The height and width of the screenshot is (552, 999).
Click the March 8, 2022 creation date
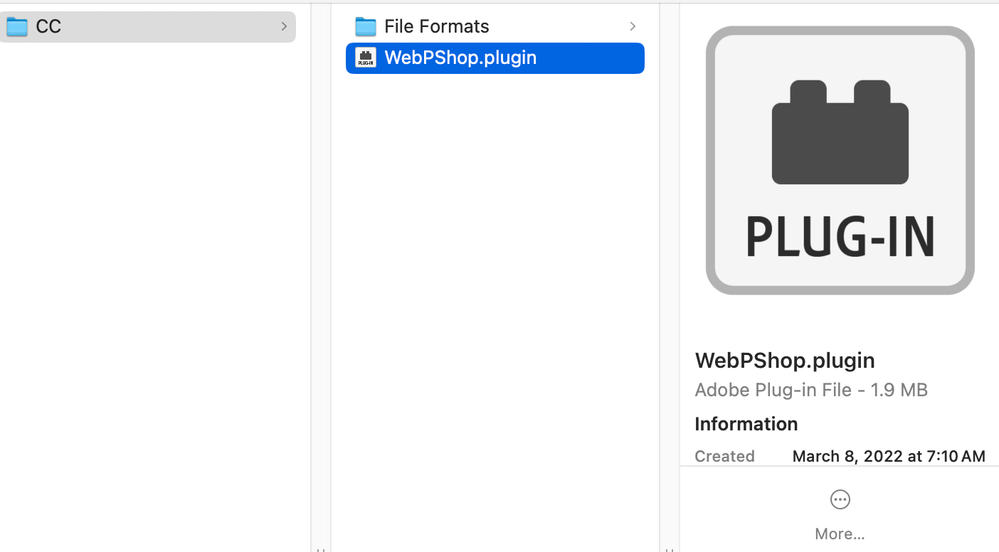point(888,456)
